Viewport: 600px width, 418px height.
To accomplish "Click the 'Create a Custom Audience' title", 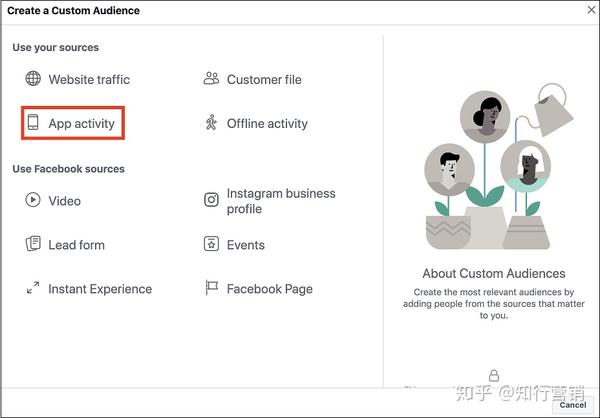I will [73, 11].
